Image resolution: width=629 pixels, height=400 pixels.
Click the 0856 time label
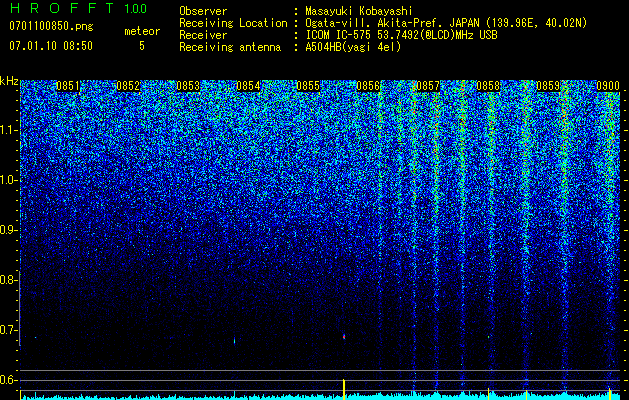click(368, 86)
